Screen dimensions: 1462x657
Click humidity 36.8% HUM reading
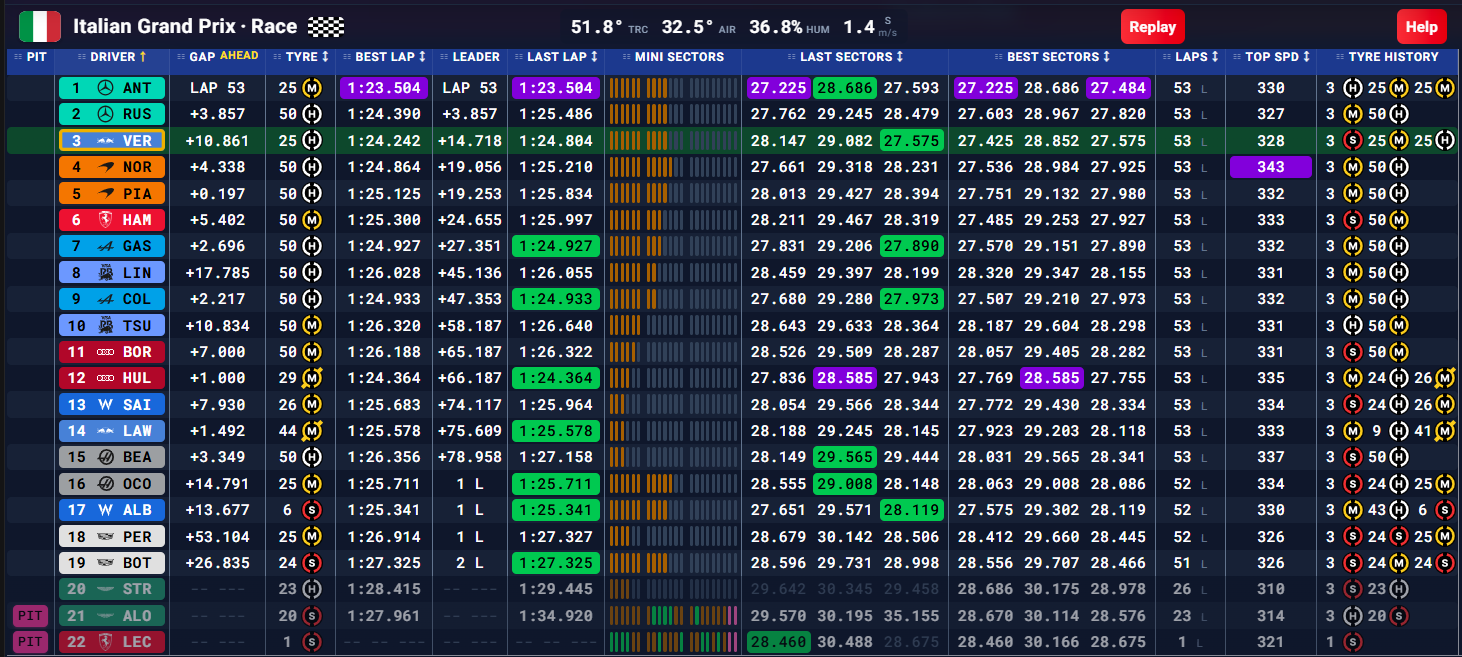pyautogui.click(x=790, y=27)
